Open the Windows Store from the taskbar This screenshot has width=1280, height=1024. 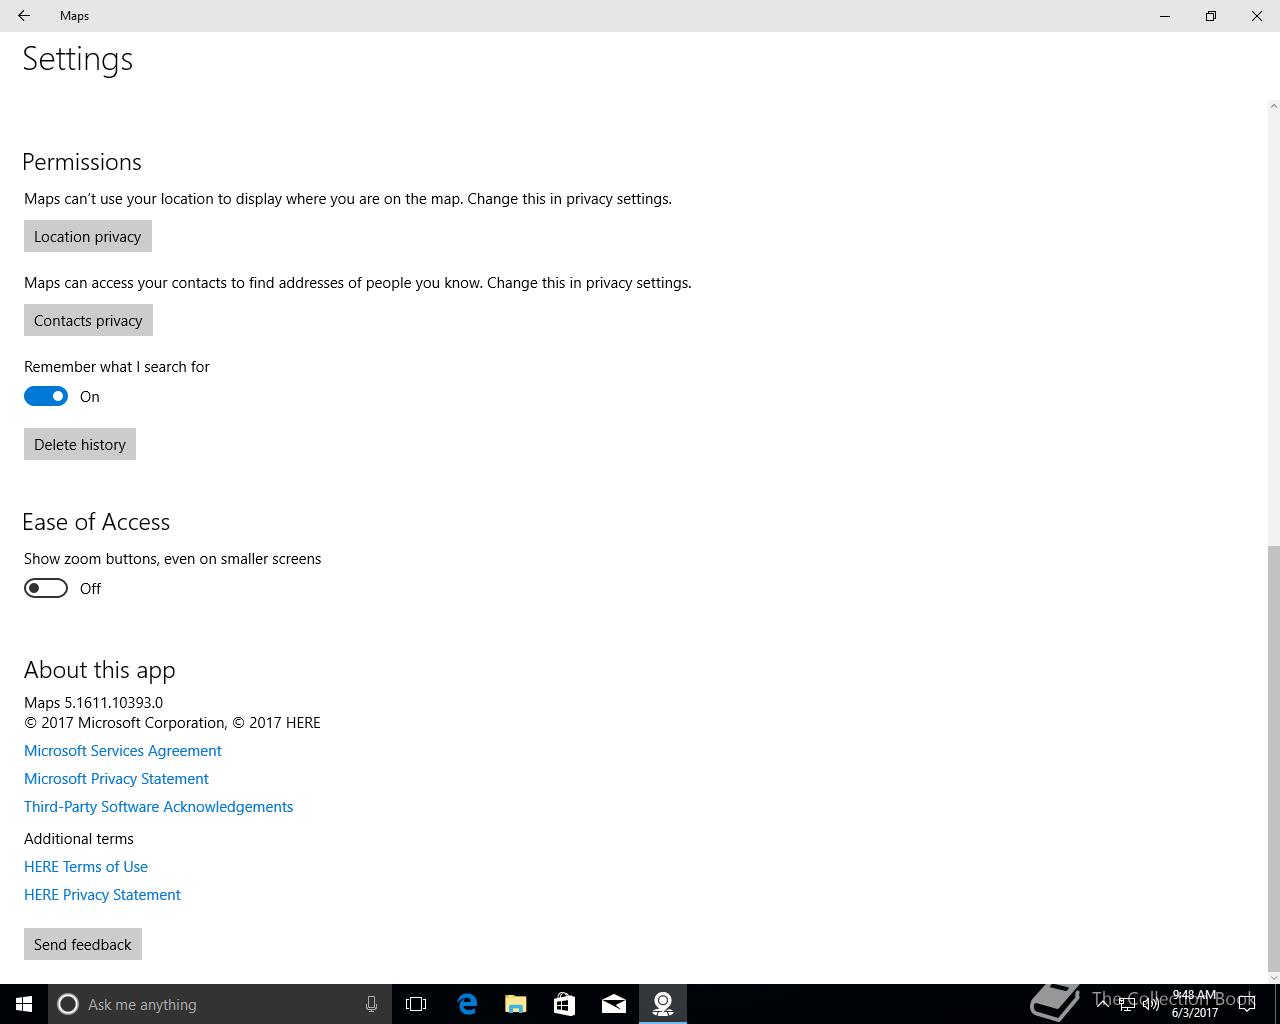click(x=565, y=1004)
